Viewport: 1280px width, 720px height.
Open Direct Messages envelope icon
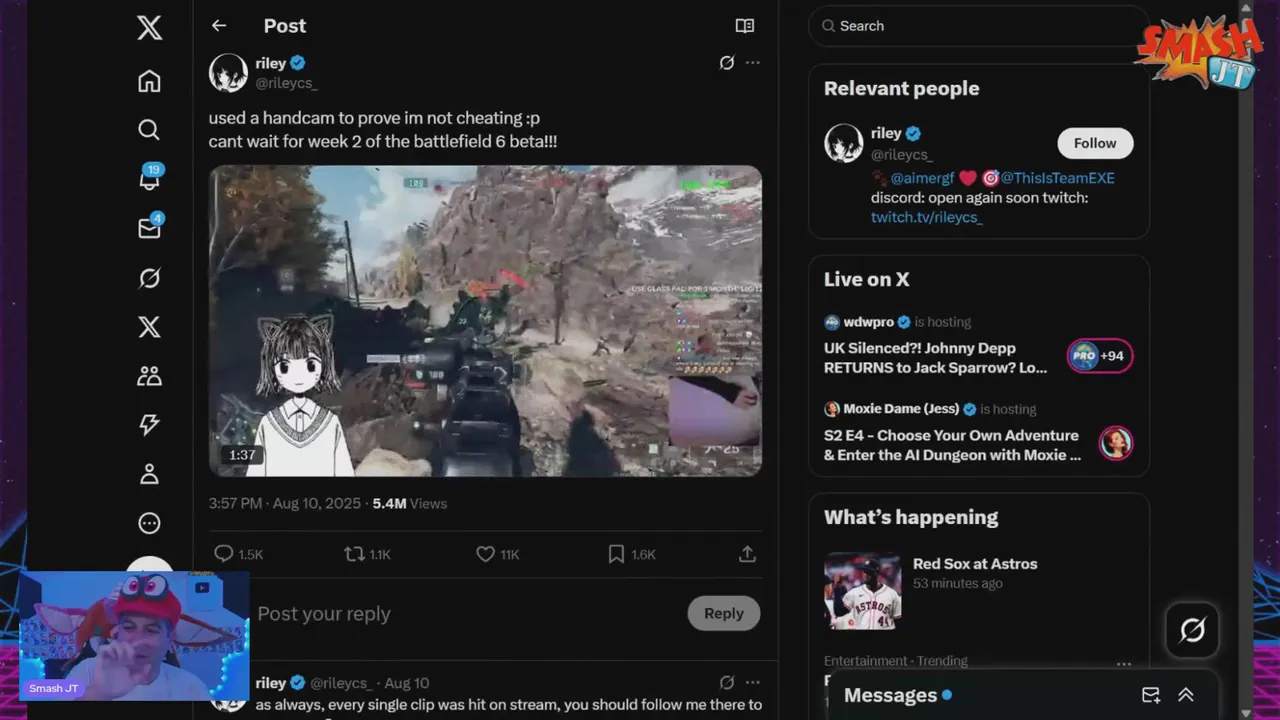(x=149, y=228)
